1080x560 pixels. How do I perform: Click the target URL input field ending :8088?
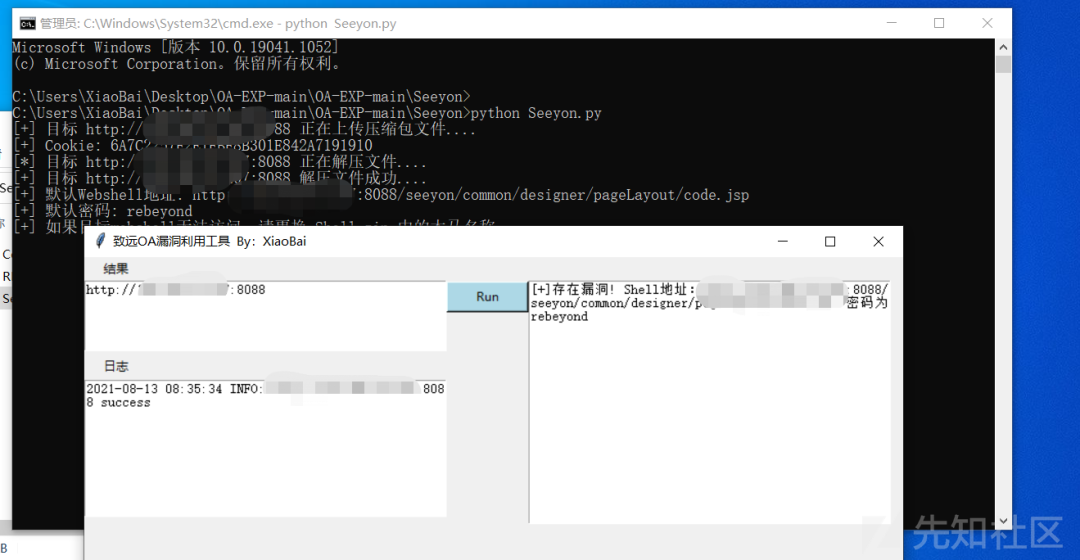[265, 316]
